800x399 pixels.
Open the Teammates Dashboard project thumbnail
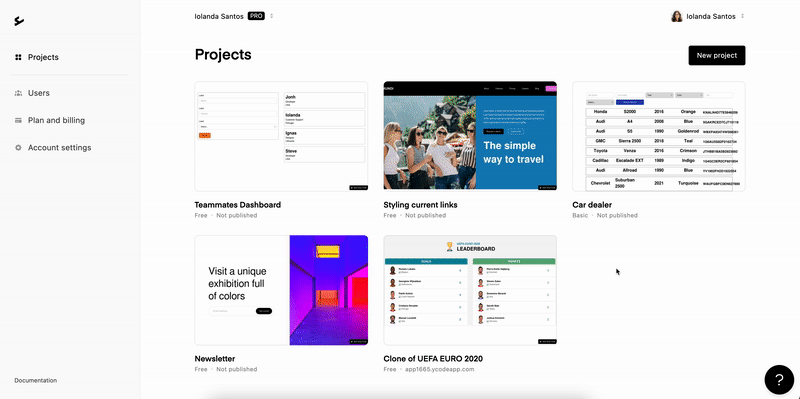click(x=281, y=136)
